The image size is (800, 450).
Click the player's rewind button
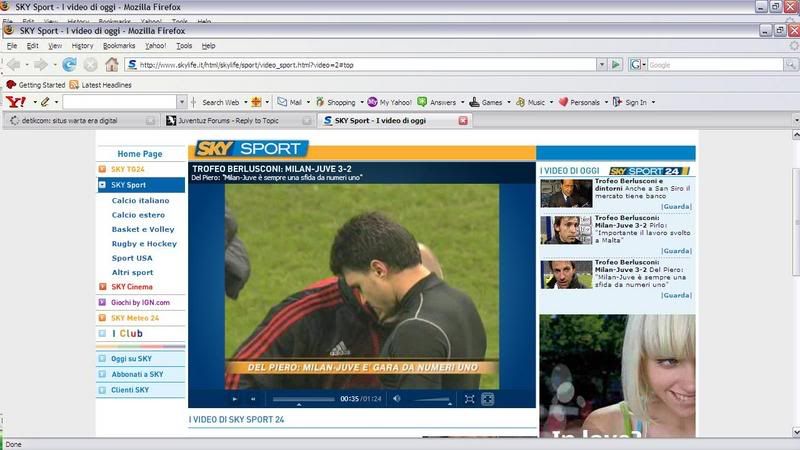coord(253,399)
